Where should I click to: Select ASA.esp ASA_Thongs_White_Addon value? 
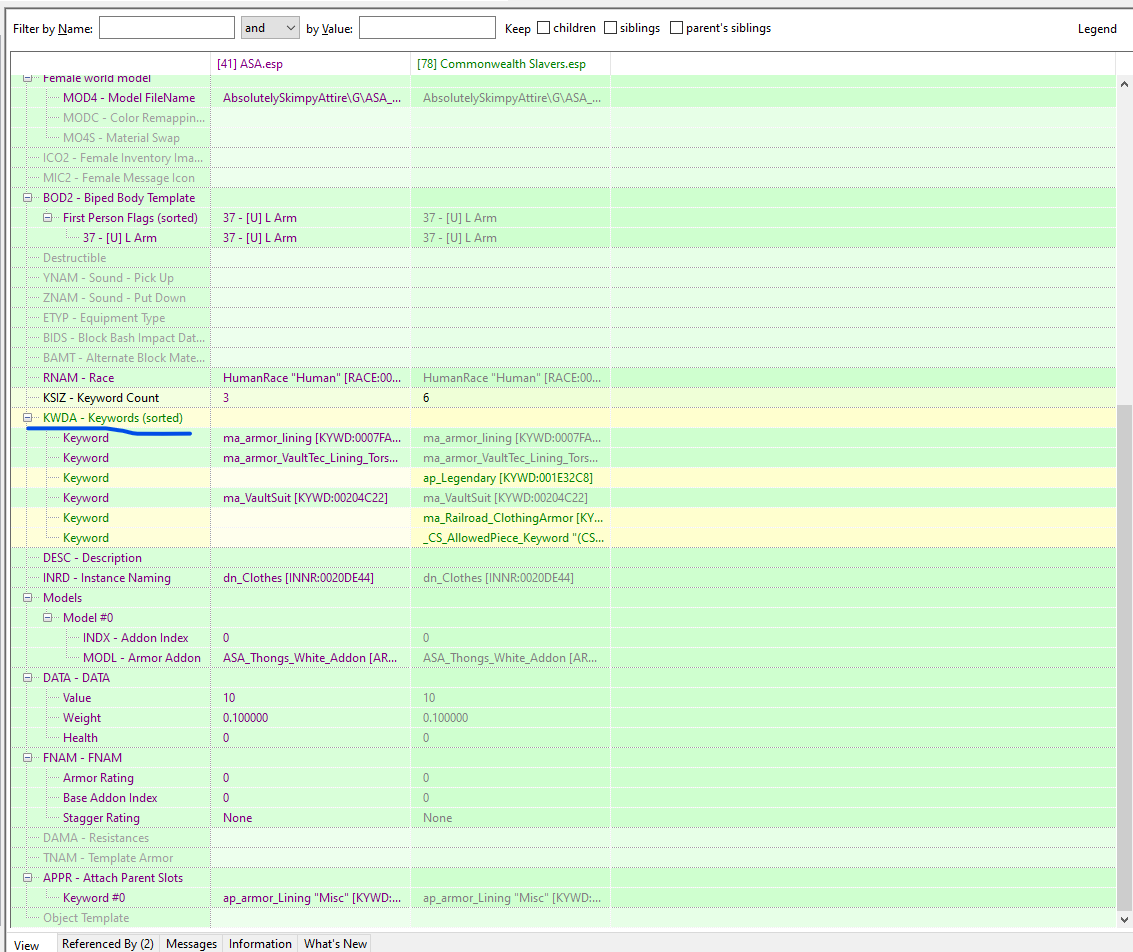pyautogui.click(x=310, y=658)
